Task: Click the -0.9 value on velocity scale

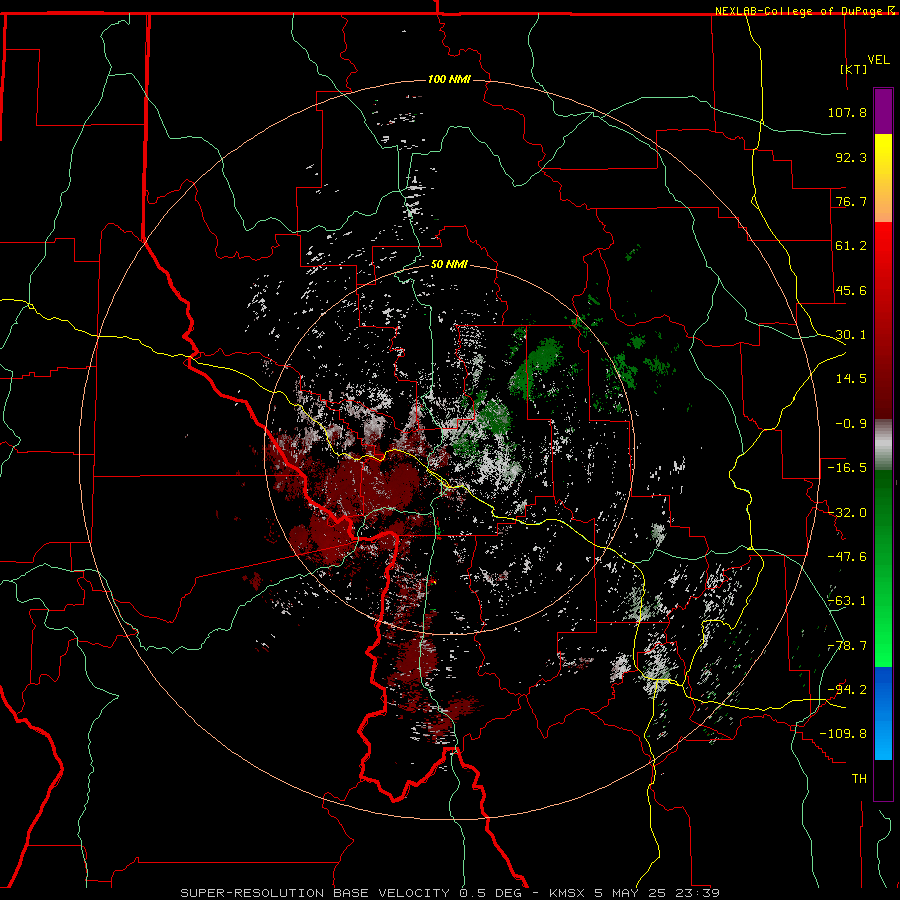Action: (851, 424)
